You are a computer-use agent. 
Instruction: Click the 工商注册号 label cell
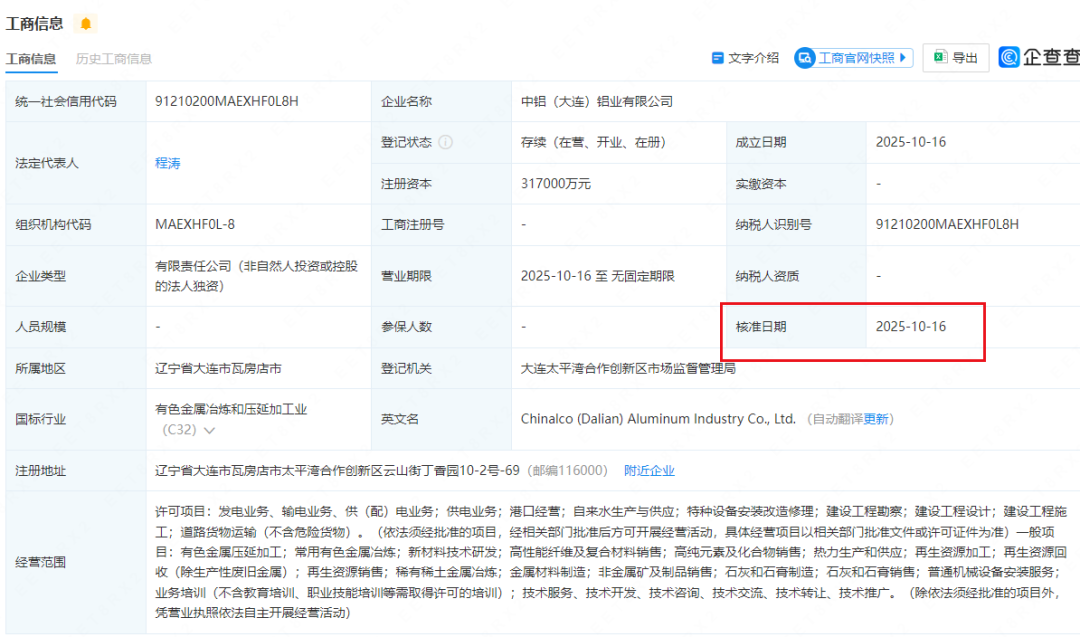pos(441,224)
